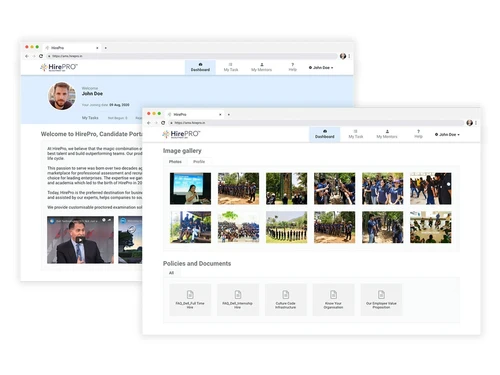The width and height of the screenshot is (500, 375).
Task: Expand John Doe account menu in front window
Action: pyautogui.click(x=447, y=135)
